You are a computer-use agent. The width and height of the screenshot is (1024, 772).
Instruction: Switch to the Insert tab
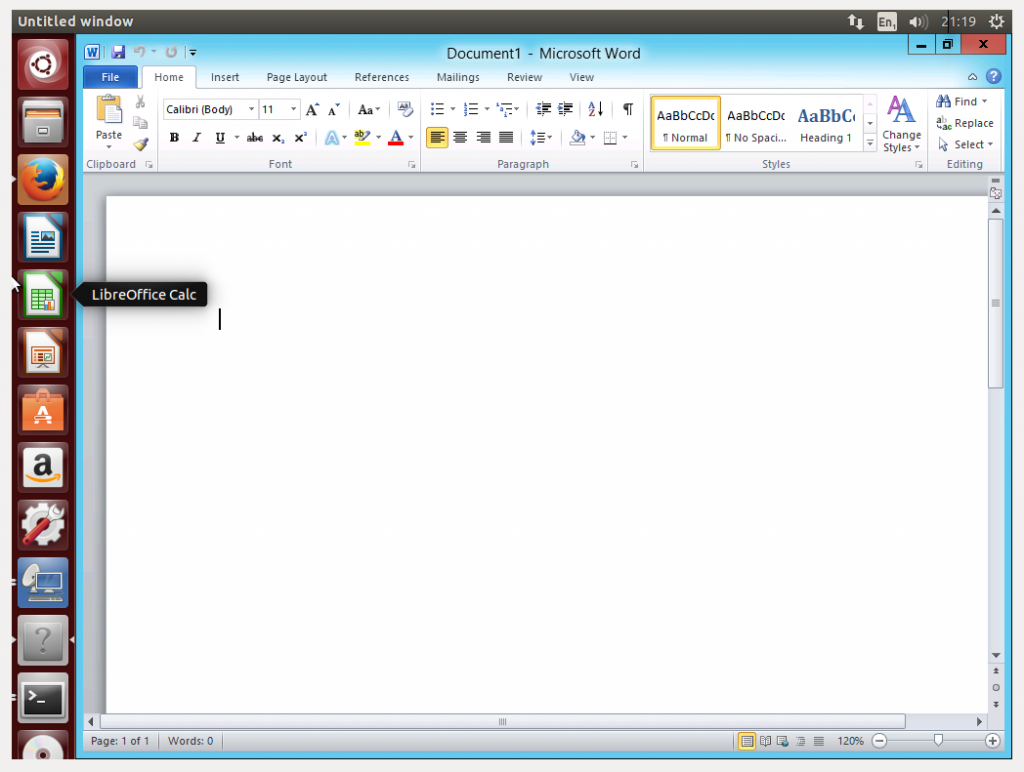point(225,77)
